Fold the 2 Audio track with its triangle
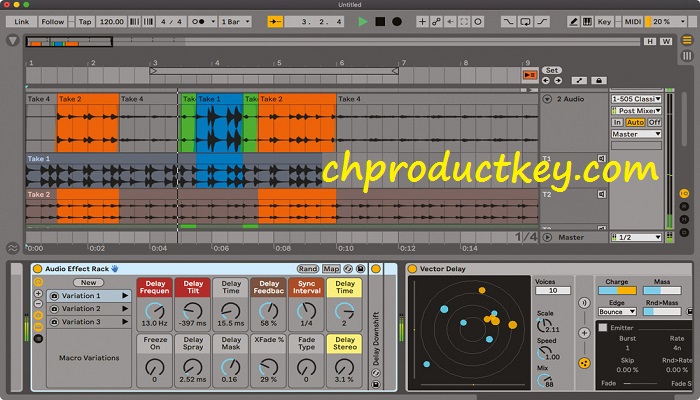Viewport: 700px width, 400px height. pos(547,99)
